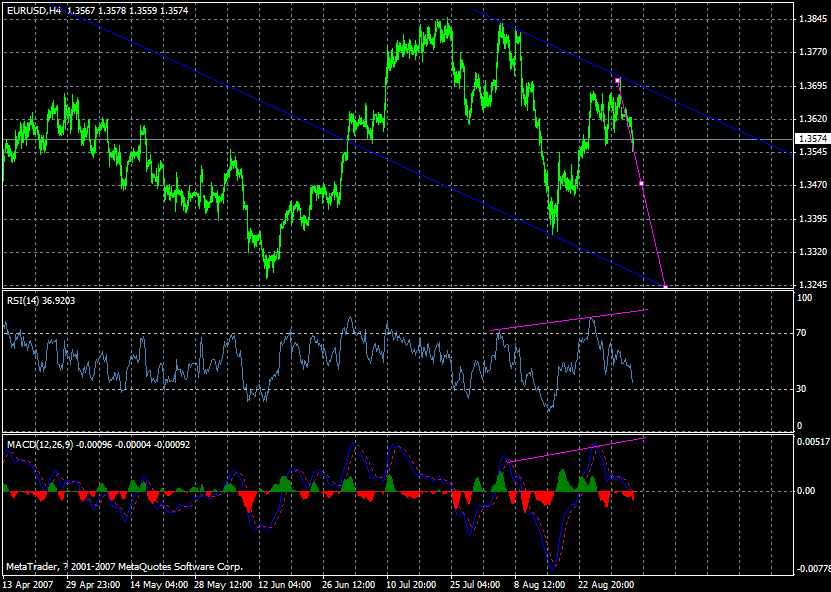Select the MACD scale value -0.00778
The width and height of the screenshot is (831, 592).
point(813,569)
